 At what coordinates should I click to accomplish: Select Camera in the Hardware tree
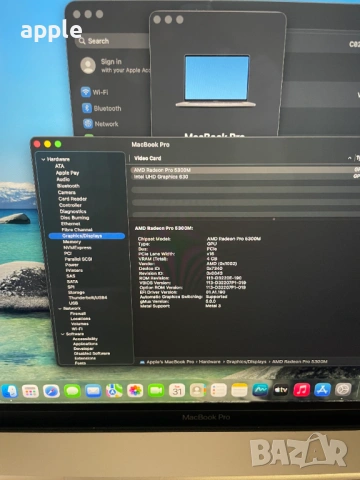[67, 192]
